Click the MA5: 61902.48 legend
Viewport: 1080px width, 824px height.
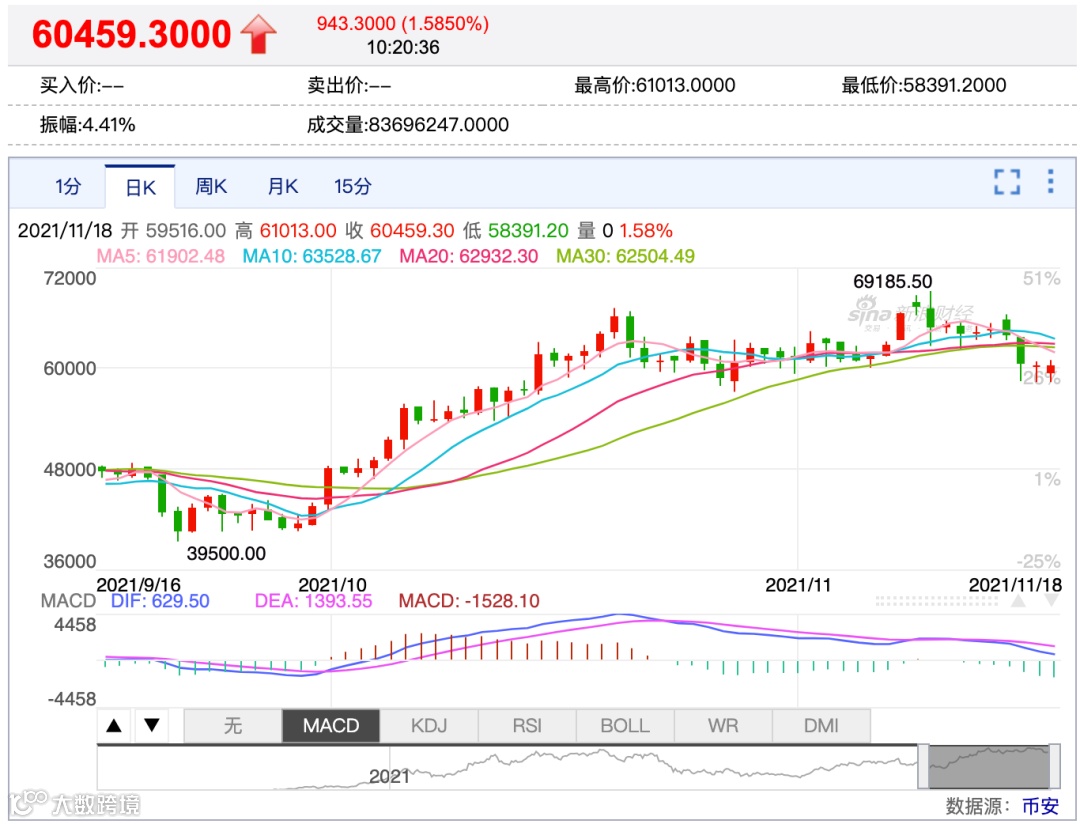coord(160,256)
